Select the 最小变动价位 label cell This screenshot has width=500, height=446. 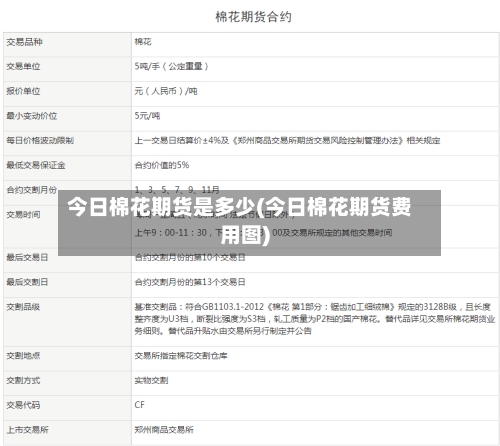(x=67, y=119)
